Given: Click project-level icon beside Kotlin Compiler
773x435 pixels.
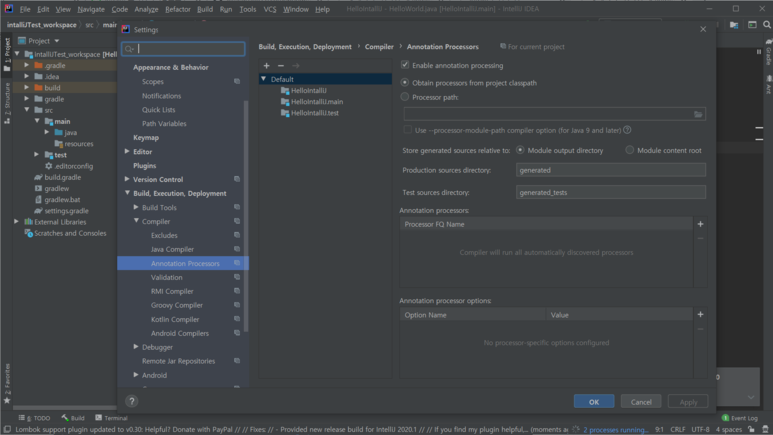Looking at the screenshot, I should pyautogui.click(x=237, y=319).
